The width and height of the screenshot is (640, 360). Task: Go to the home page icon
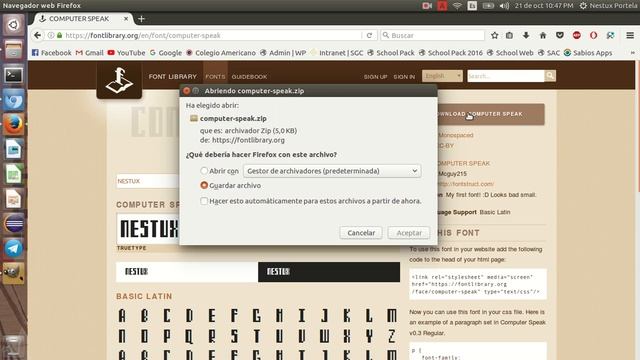click(x=543, y=36)
